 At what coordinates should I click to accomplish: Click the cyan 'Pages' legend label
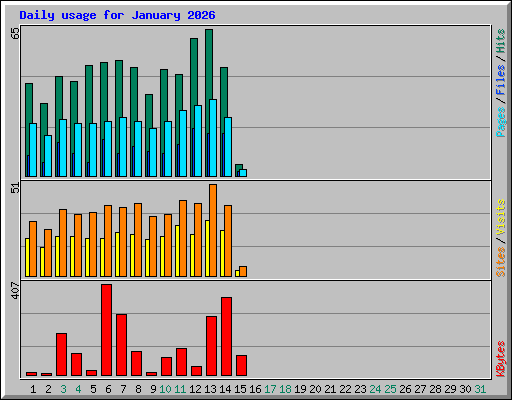(x=500, y=122)
